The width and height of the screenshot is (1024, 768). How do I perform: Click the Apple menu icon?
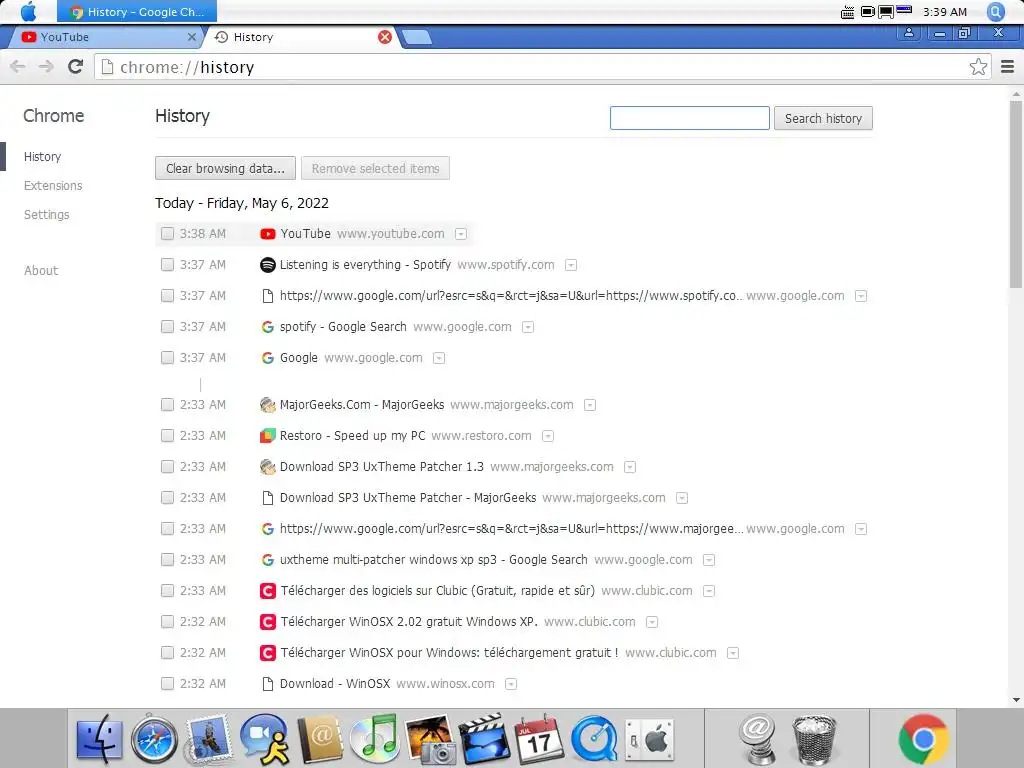(x=29, y=12)
